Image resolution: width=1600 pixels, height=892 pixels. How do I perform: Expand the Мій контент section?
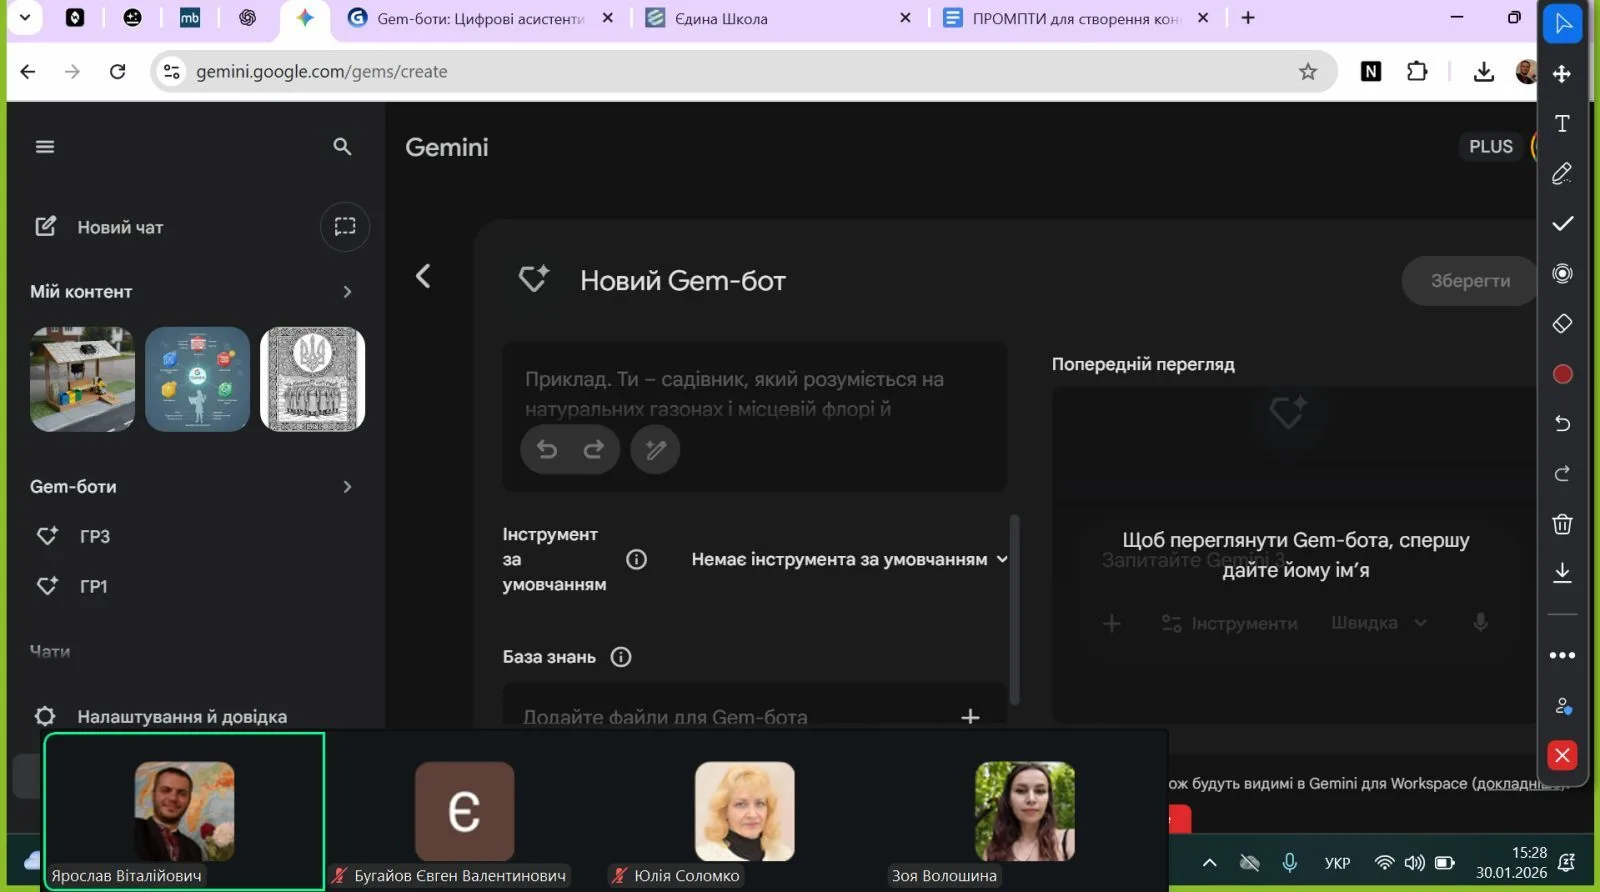pos(347,292)
